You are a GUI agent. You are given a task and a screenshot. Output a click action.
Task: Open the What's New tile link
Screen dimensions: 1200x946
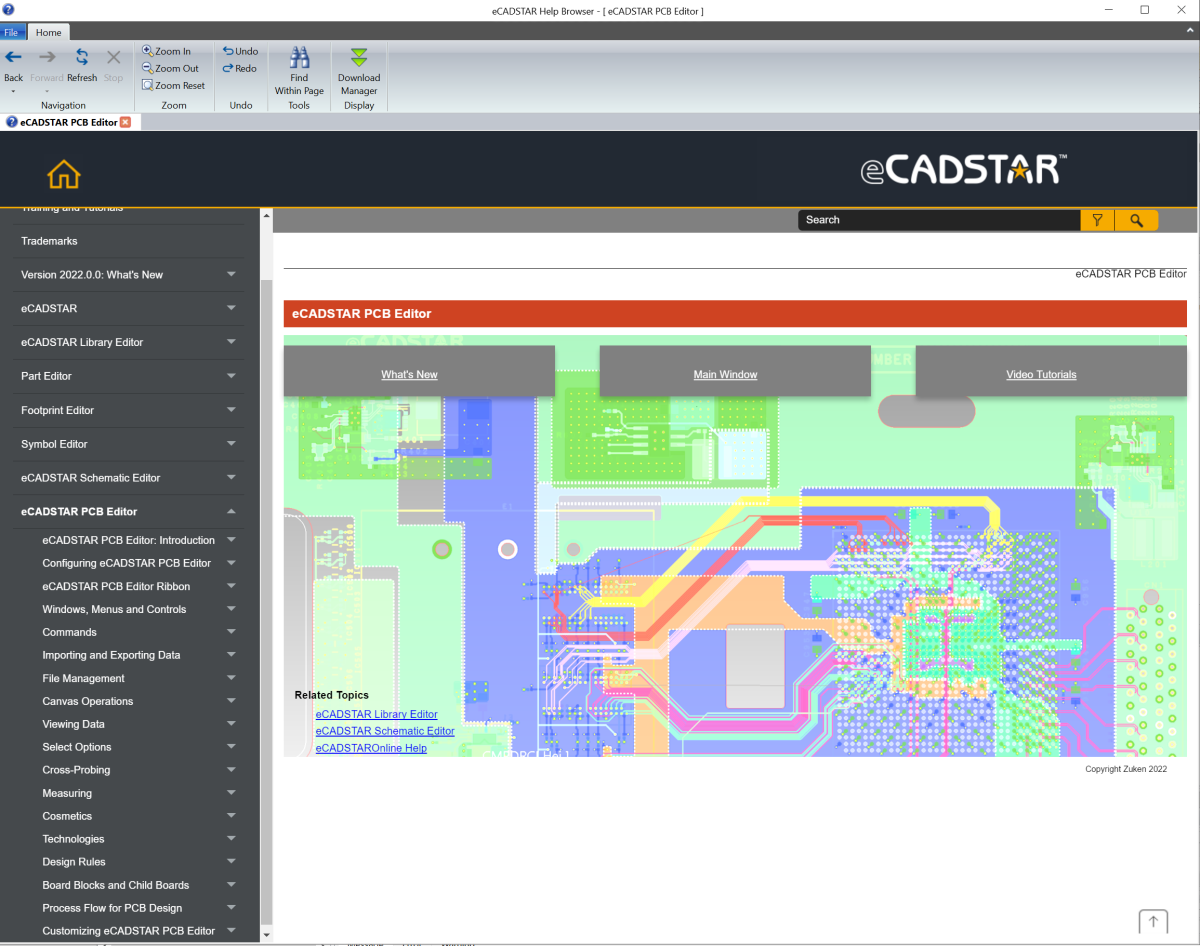[409, 375]
